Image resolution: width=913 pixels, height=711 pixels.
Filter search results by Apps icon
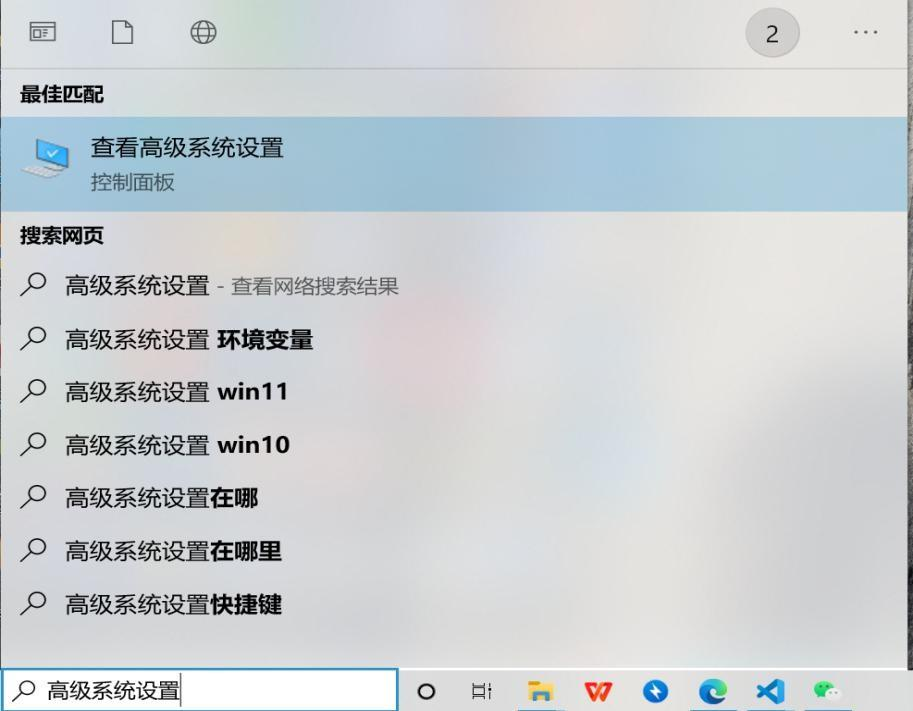click(x=43, y=32)
